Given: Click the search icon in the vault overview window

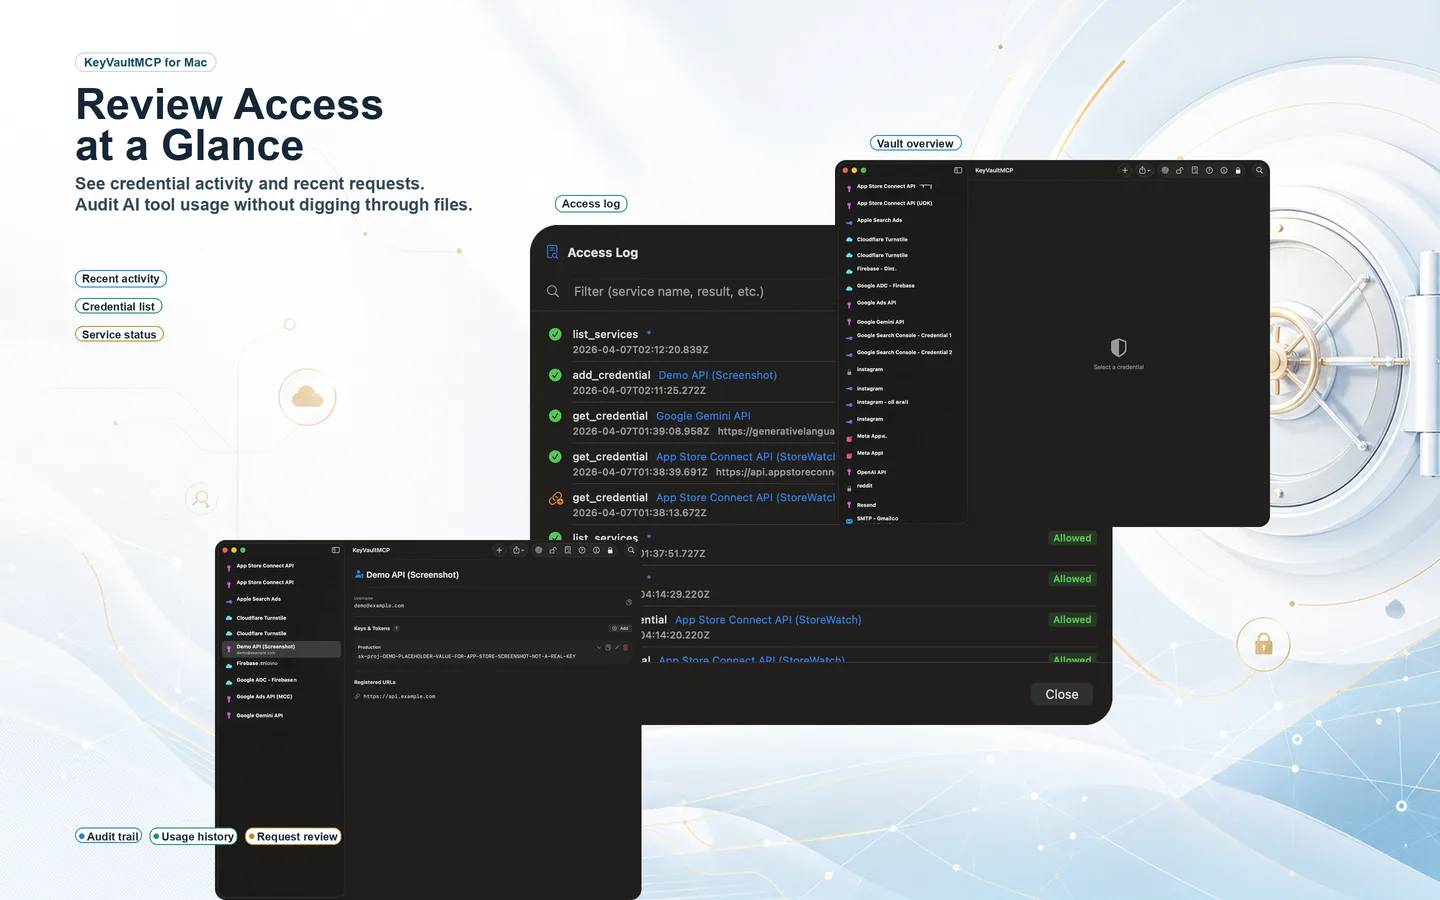Looking at the screenshot, I should click(1259, 170).
